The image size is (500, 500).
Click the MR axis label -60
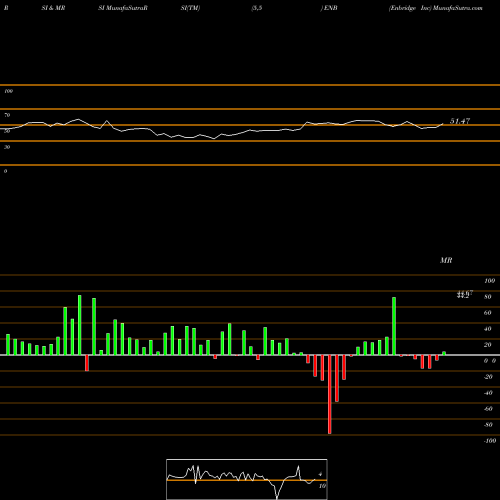[x=488, y=409]
